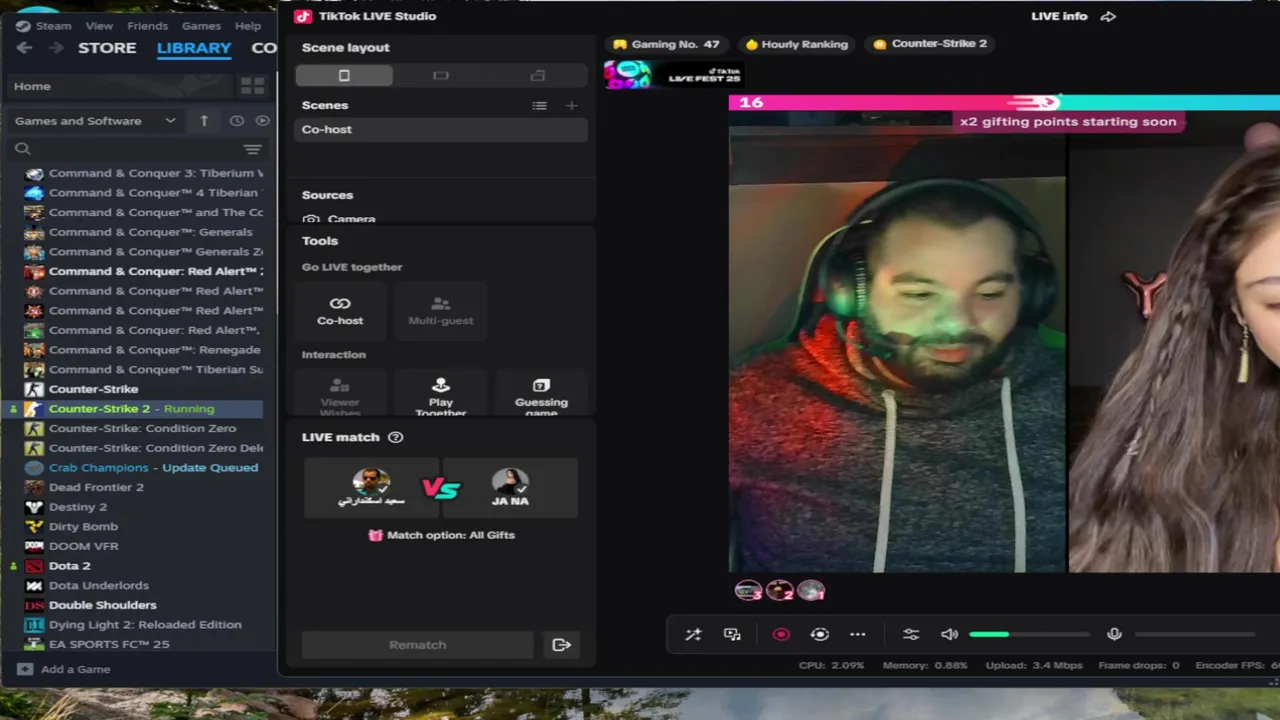Viewport: 1280px width, 720px height.
Task: Open the Steam menu in Steam window
Action: tap(45, 26)
